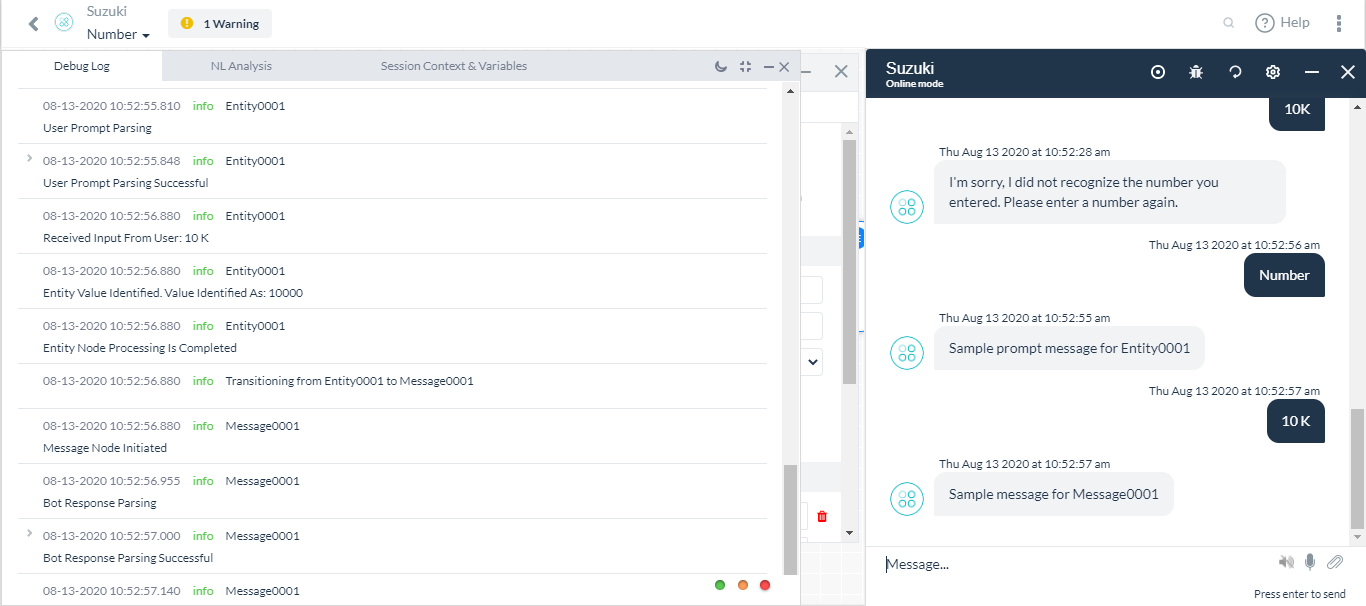The image size is (1366, 606).
Task: Close the Suzuki chat window
Action: coord(1348,72)
